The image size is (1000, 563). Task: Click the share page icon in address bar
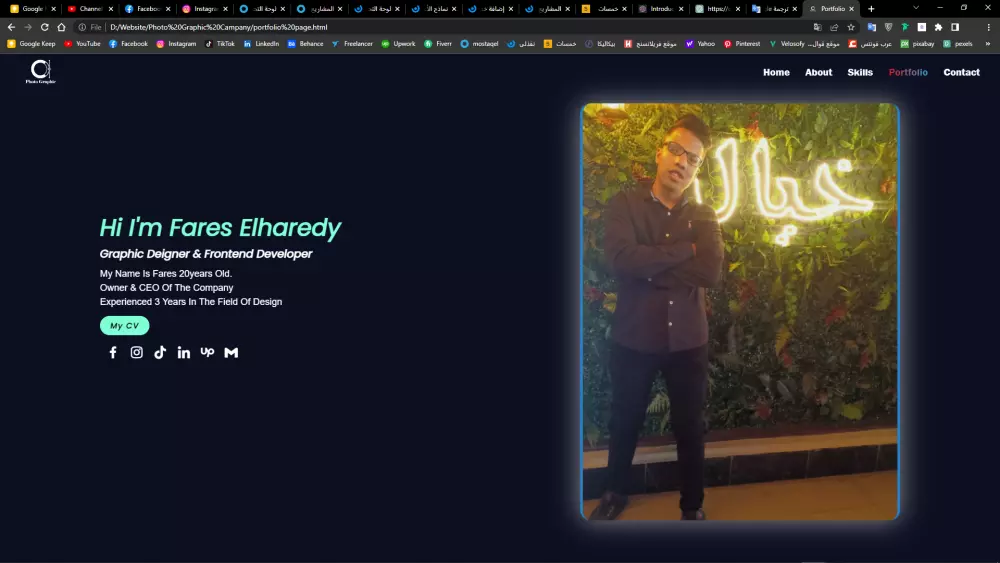click(834, 27)
